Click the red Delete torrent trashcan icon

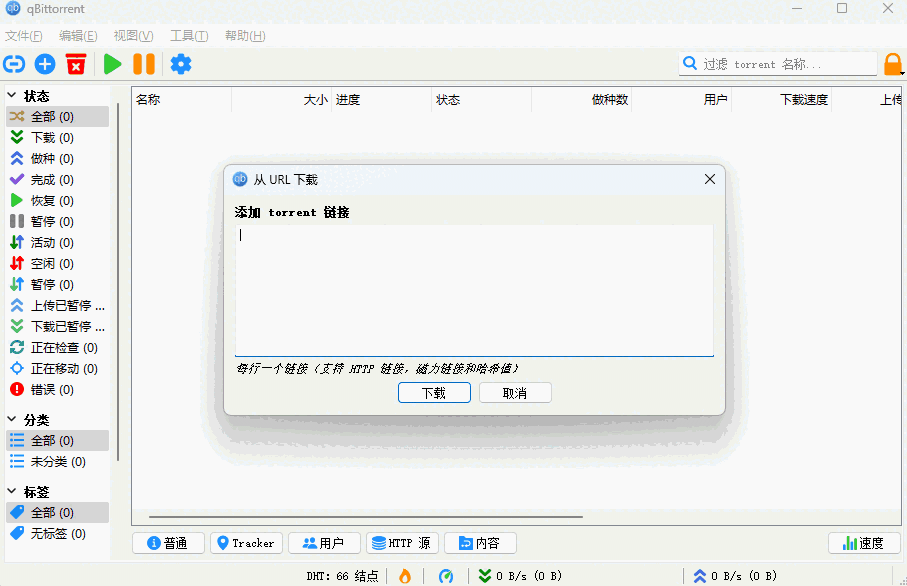[x=76, y=63]
